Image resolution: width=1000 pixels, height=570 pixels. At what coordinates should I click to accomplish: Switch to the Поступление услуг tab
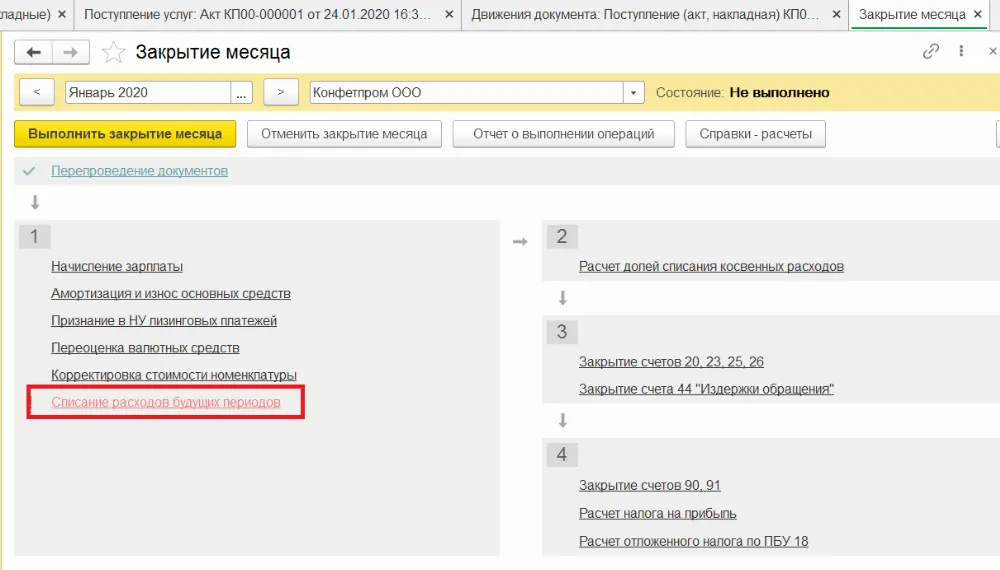pyautogui.click(x=258, y=15)
